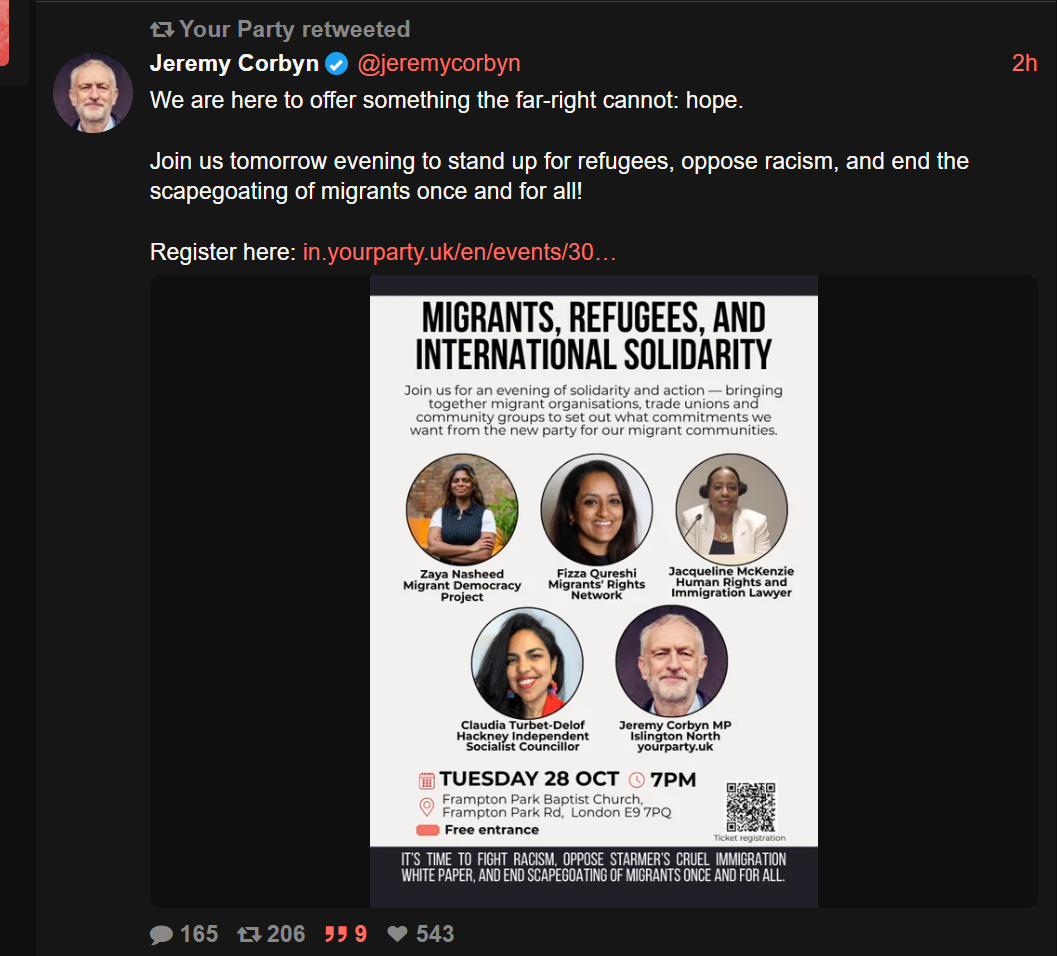The height and width of the screenshot is (956, 1057).
Task: Click the reply count 165
Action: coord(199,934)
